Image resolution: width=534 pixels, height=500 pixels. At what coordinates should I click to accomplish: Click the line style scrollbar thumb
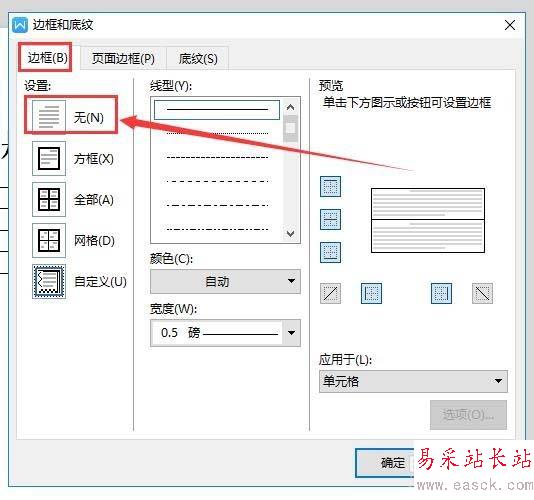point(290,128)
